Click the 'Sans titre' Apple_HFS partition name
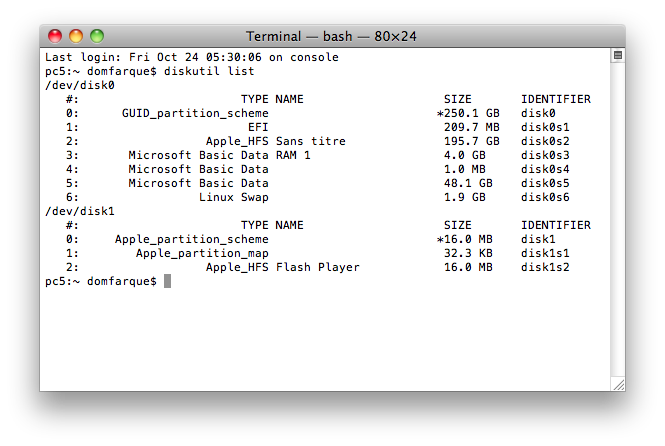Viewport: 665px width, 446px height. (x=311, y=141)
